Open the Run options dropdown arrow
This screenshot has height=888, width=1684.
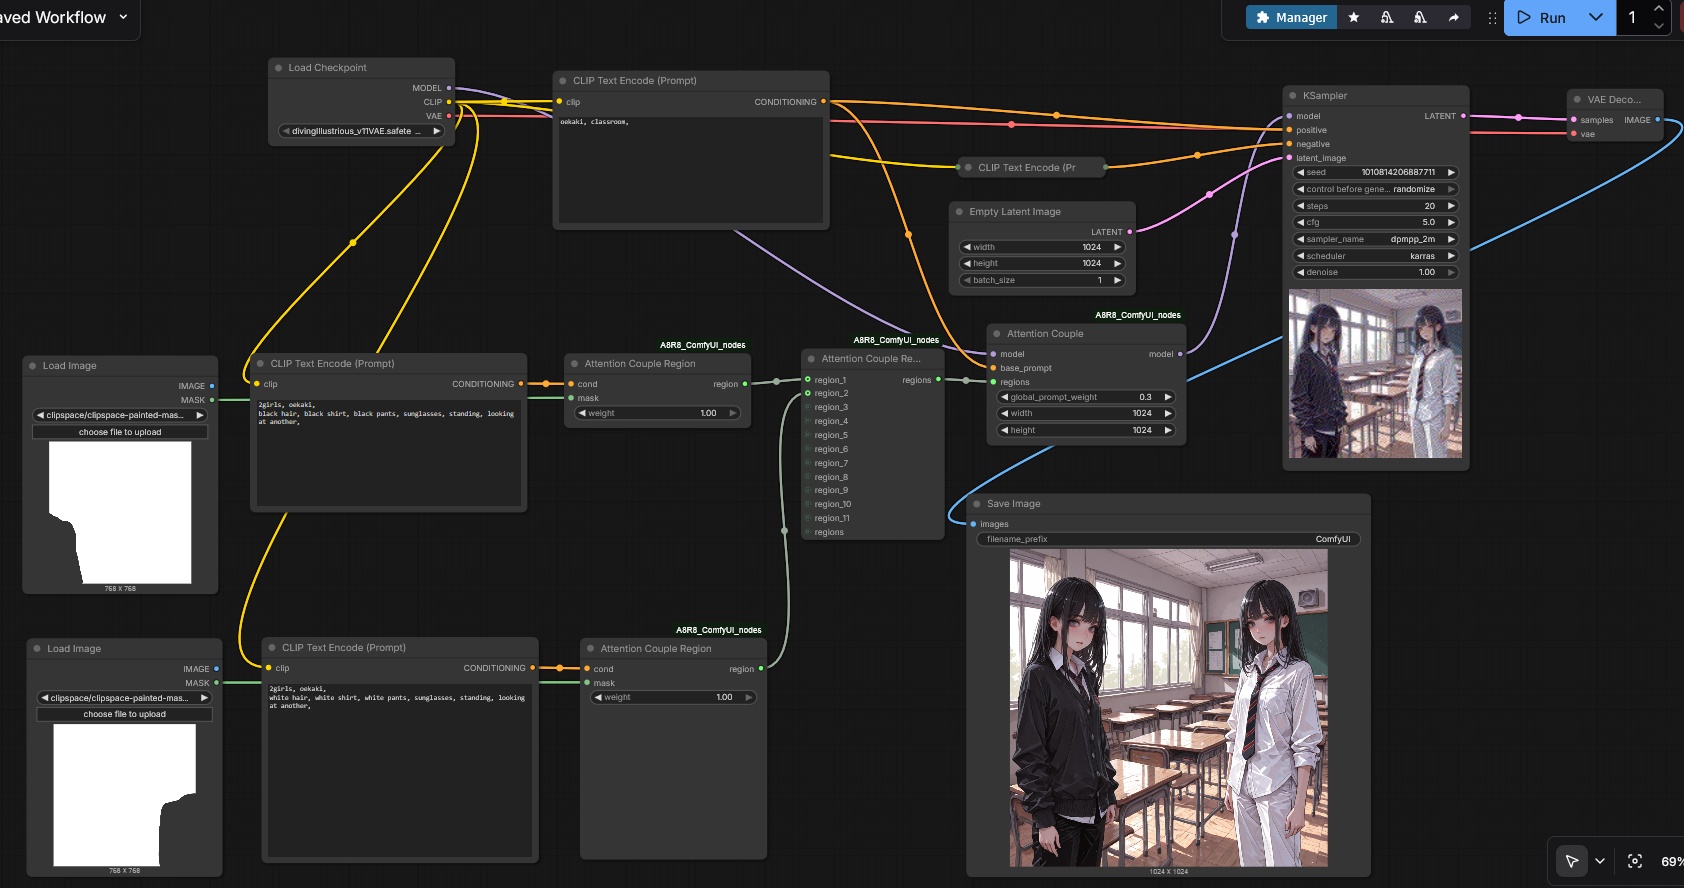(x=1596, y=17)
